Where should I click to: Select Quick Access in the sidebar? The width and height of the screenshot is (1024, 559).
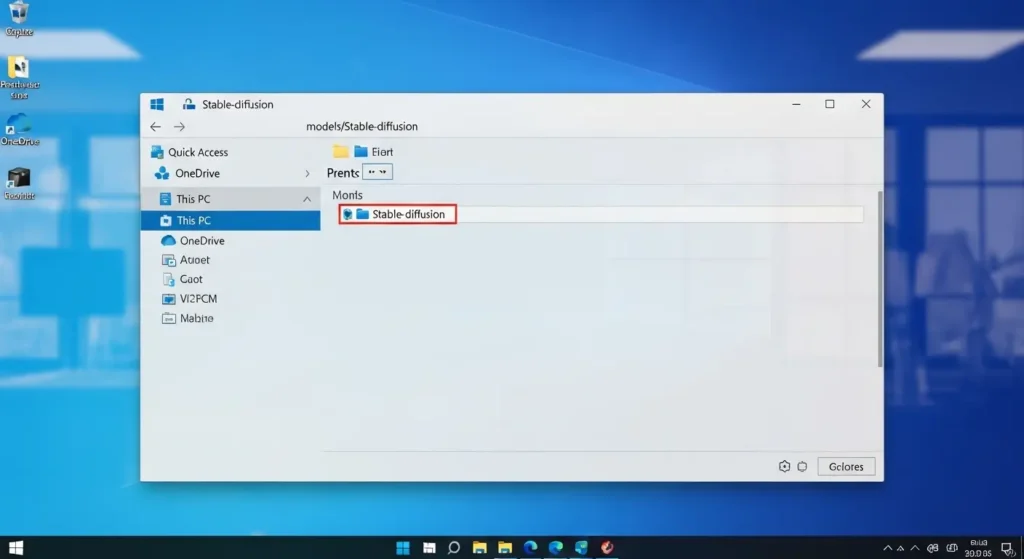(198, 152)
